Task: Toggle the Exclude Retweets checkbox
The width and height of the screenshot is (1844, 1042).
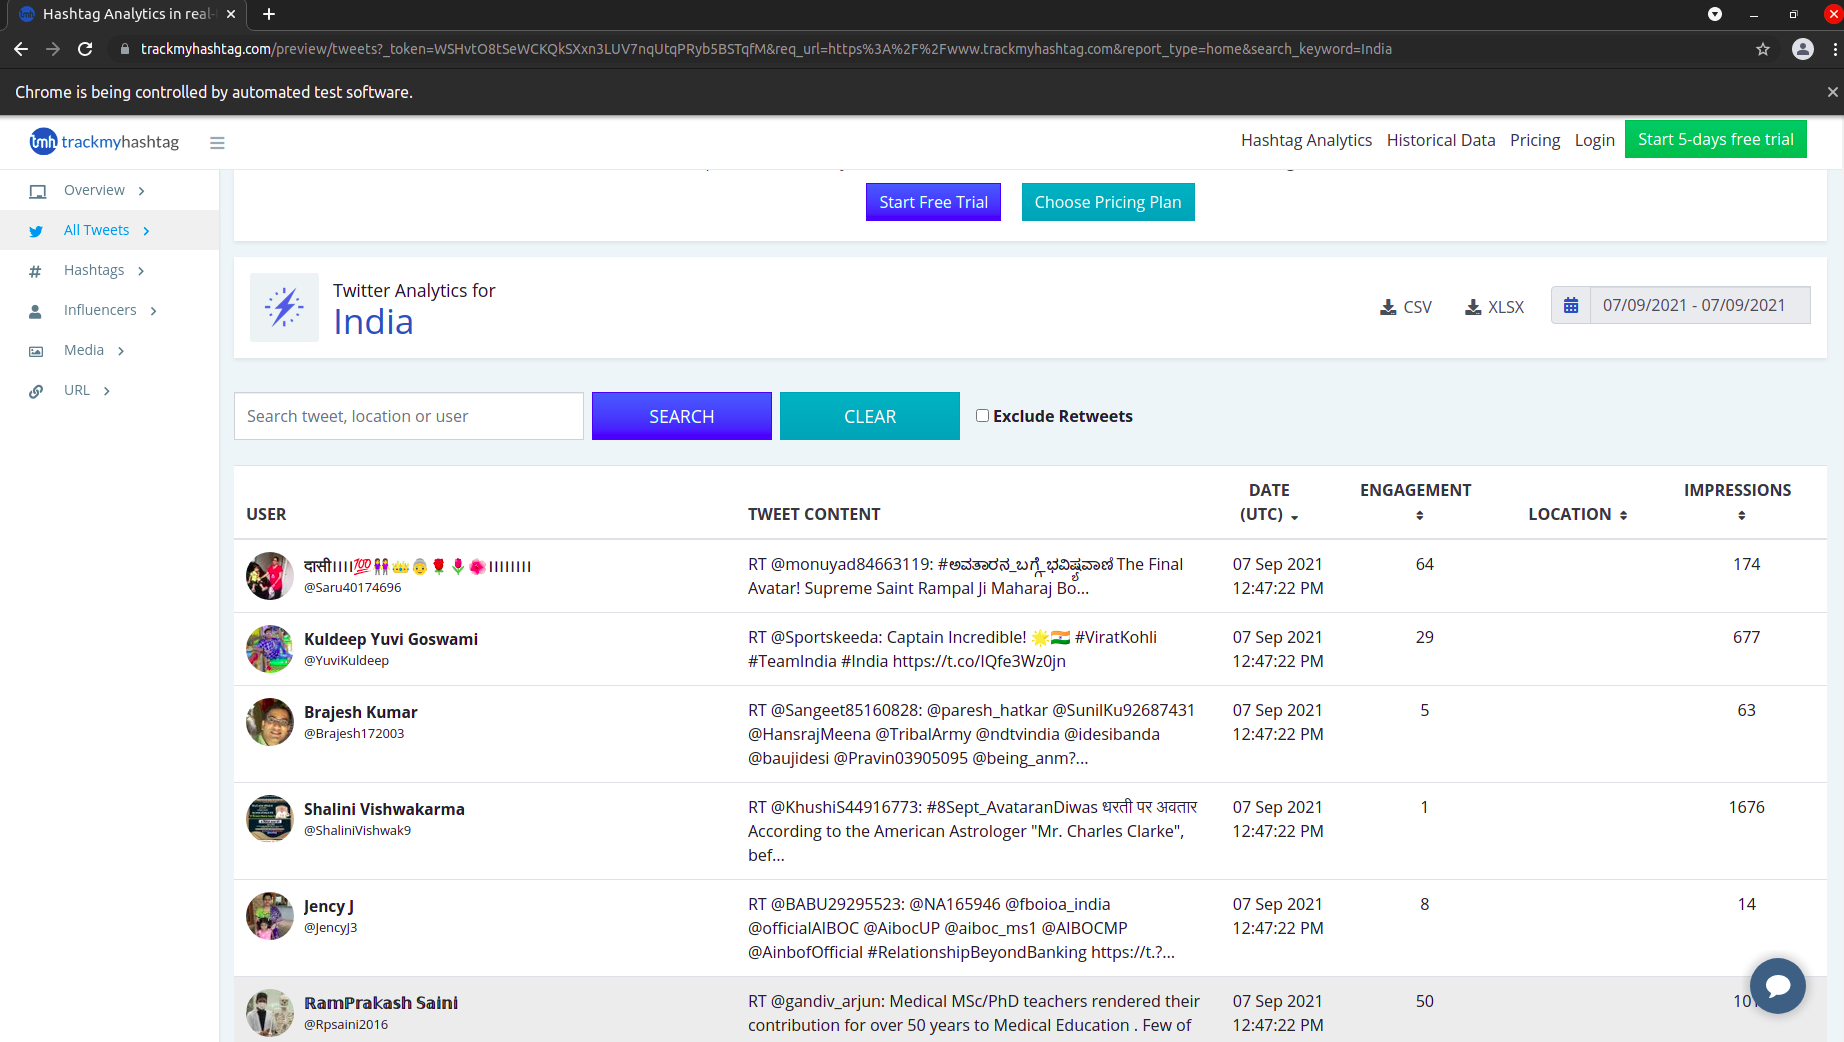Action: [983, 416]
